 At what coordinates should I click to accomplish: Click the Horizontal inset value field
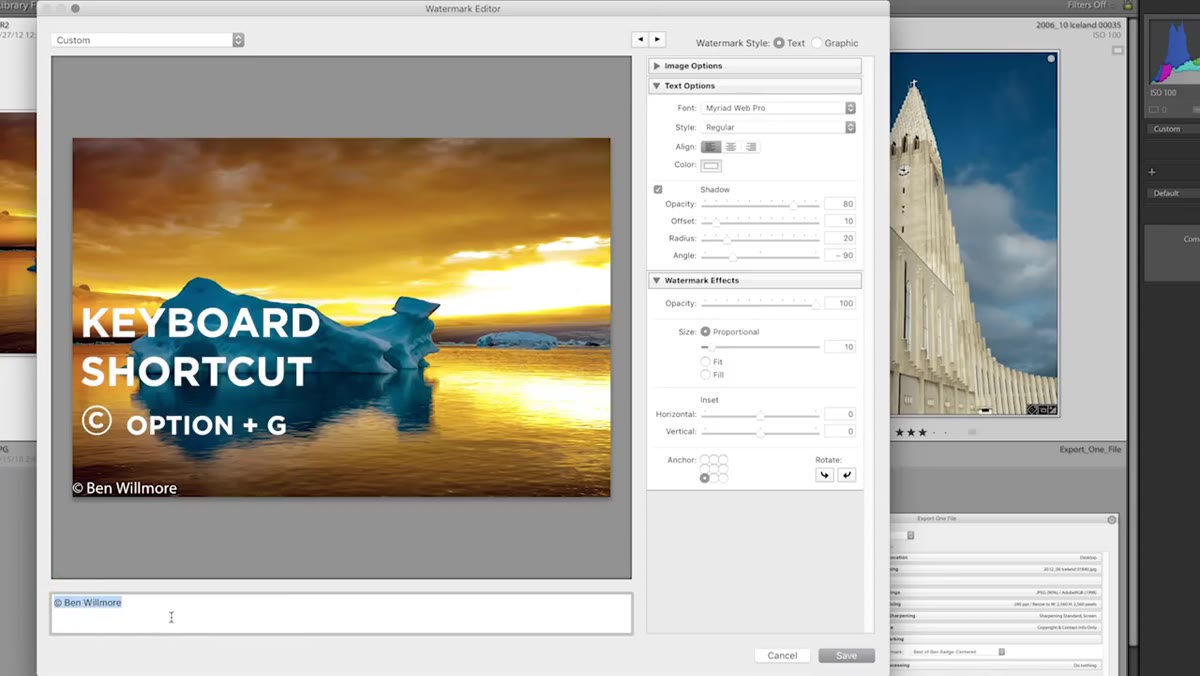[x=840, y=414]
